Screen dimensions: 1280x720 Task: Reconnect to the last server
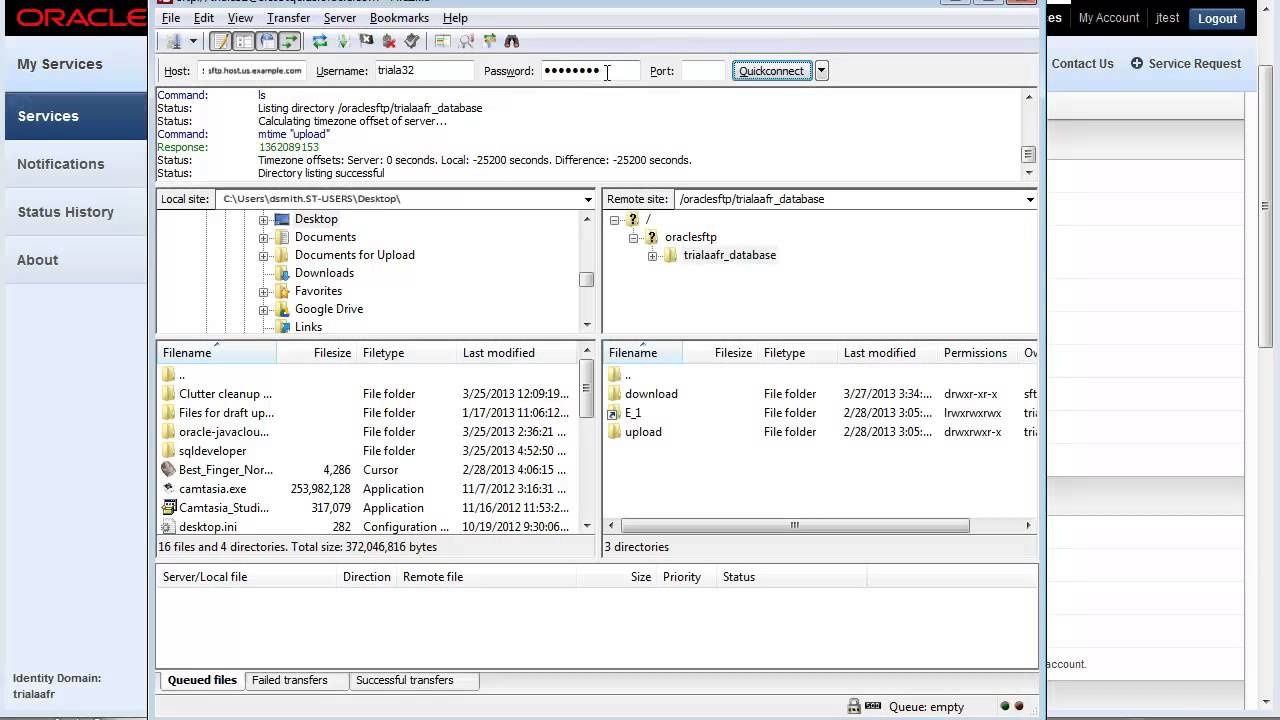coord(412,41)
